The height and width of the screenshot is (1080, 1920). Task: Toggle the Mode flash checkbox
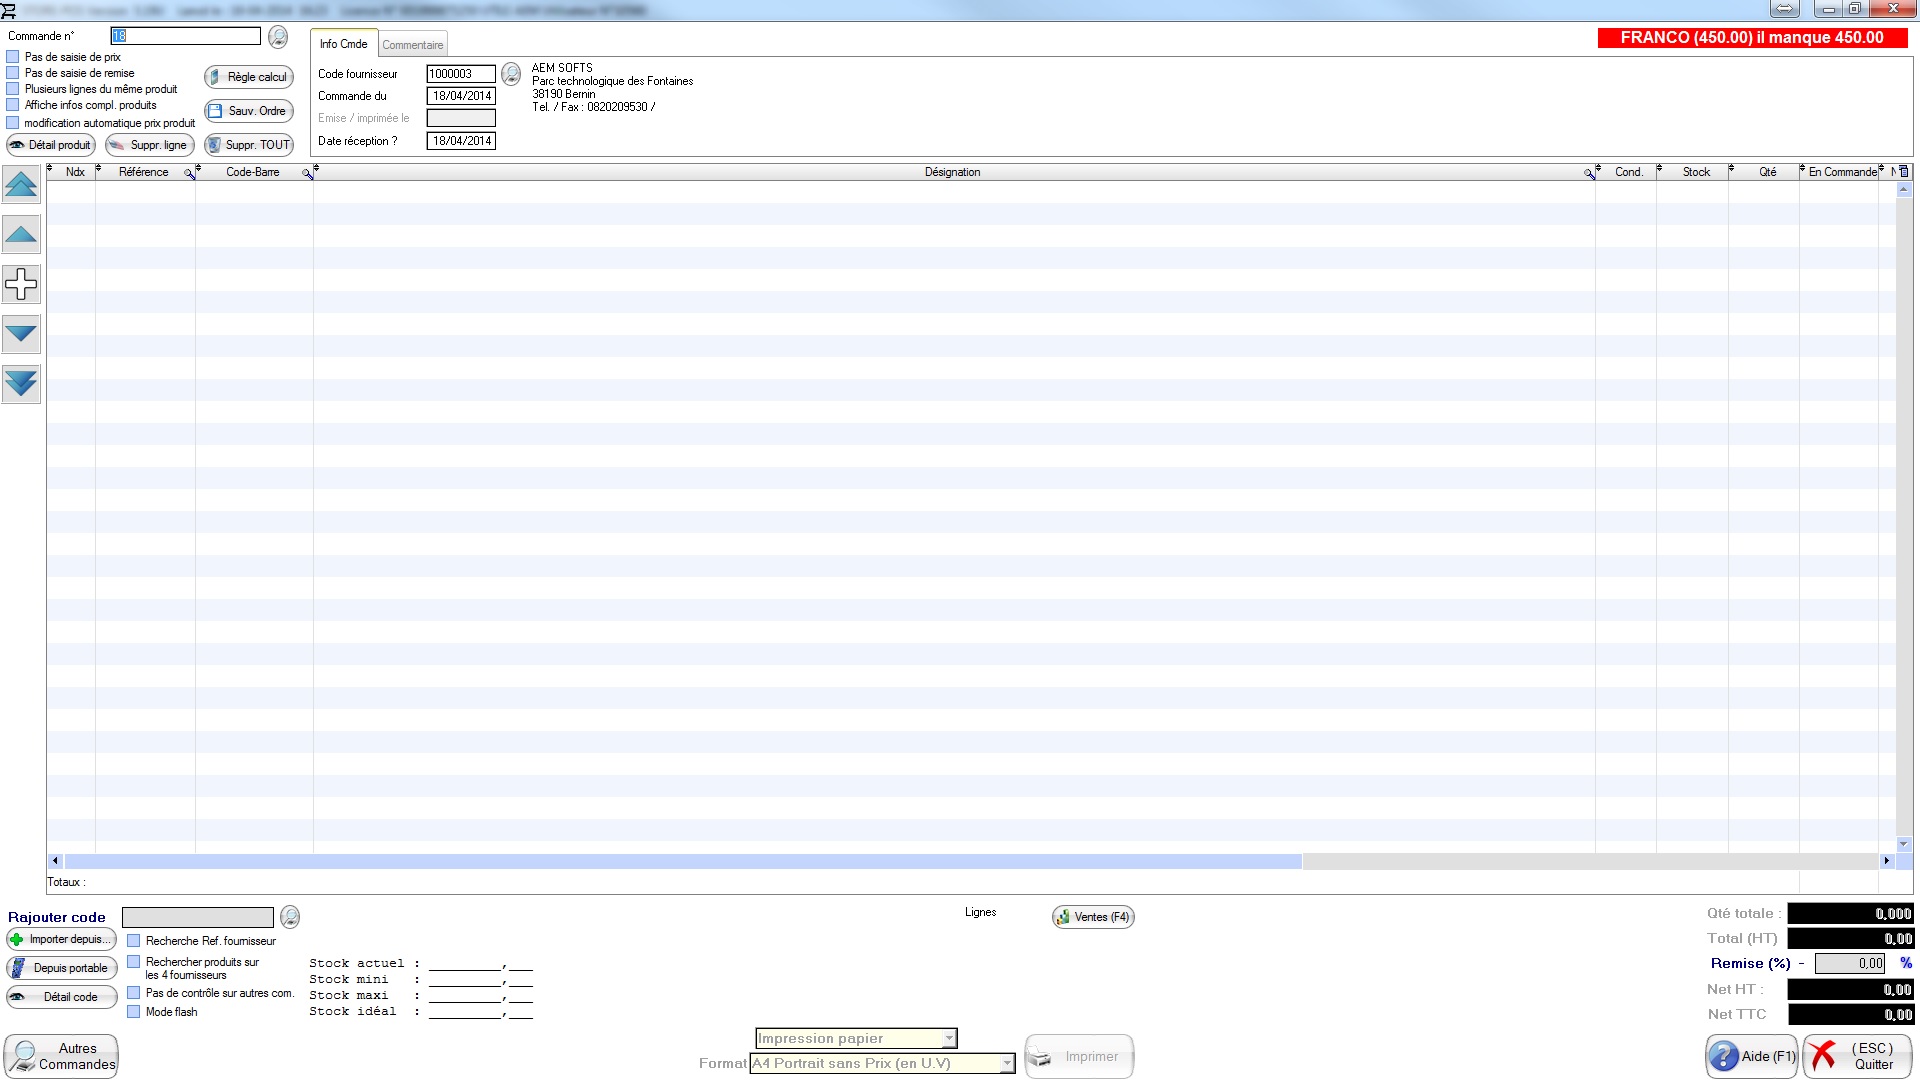[134, 1012]
